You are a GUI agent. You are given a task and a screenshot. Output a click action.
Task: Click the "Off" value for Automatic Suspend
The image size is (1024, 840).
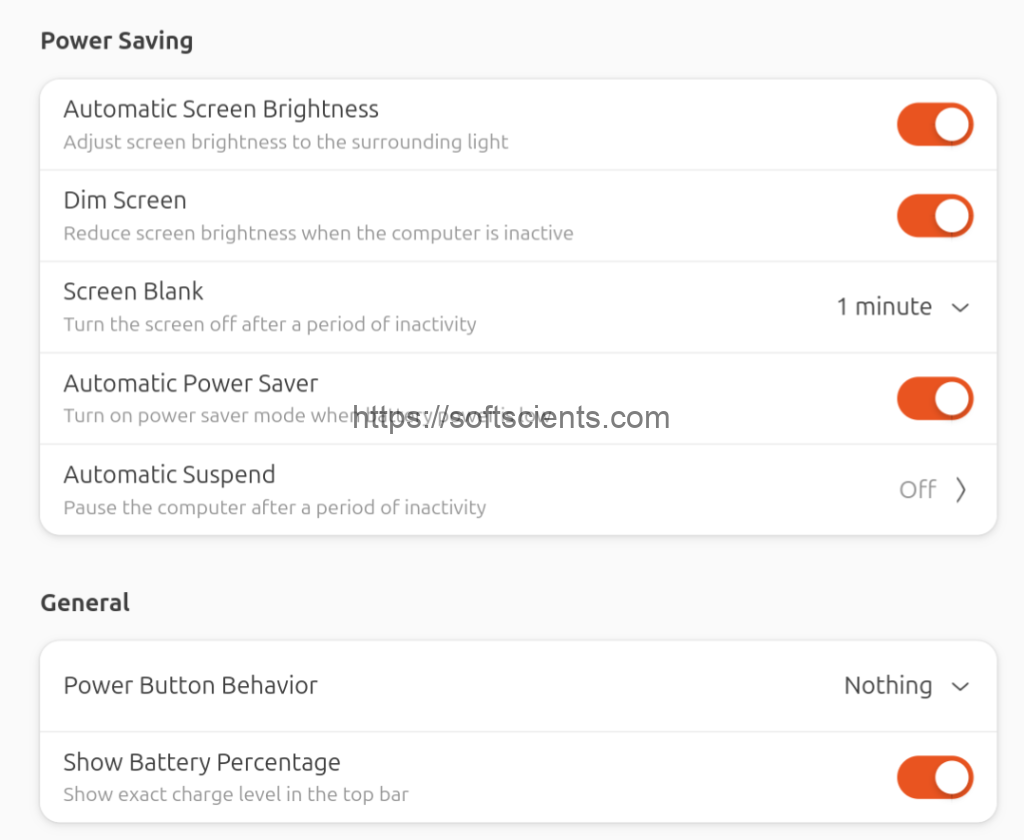coord(917,490)
